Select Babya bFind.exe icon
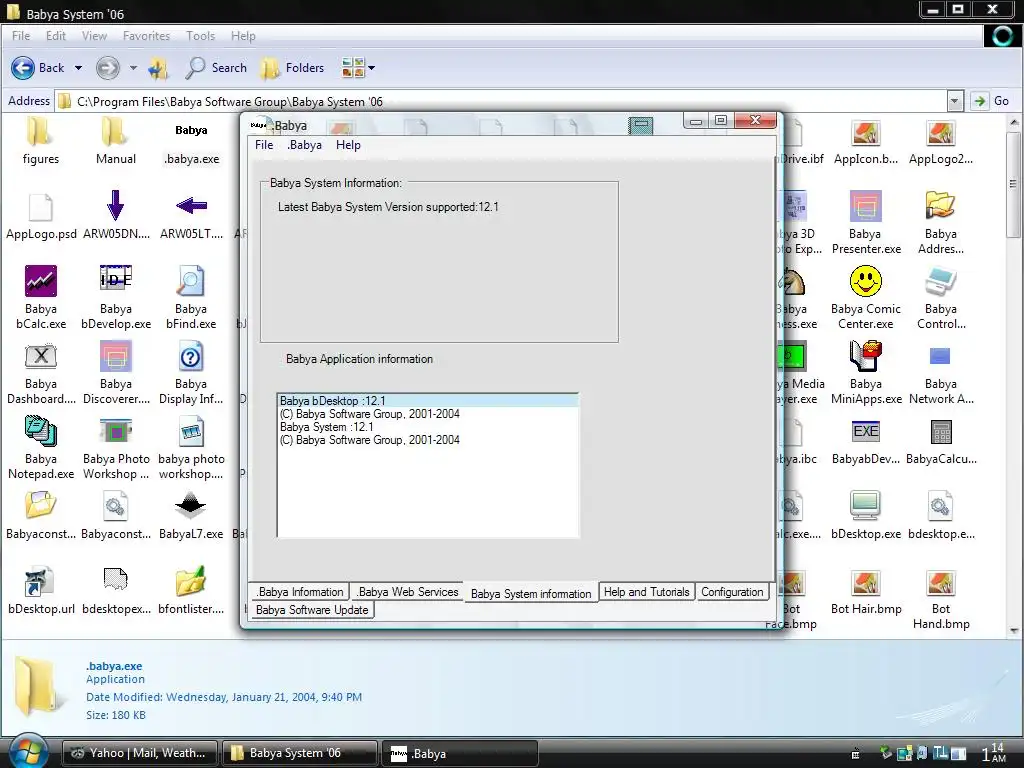This screenshot has height=768, width=1024. [x=191, y=297]
